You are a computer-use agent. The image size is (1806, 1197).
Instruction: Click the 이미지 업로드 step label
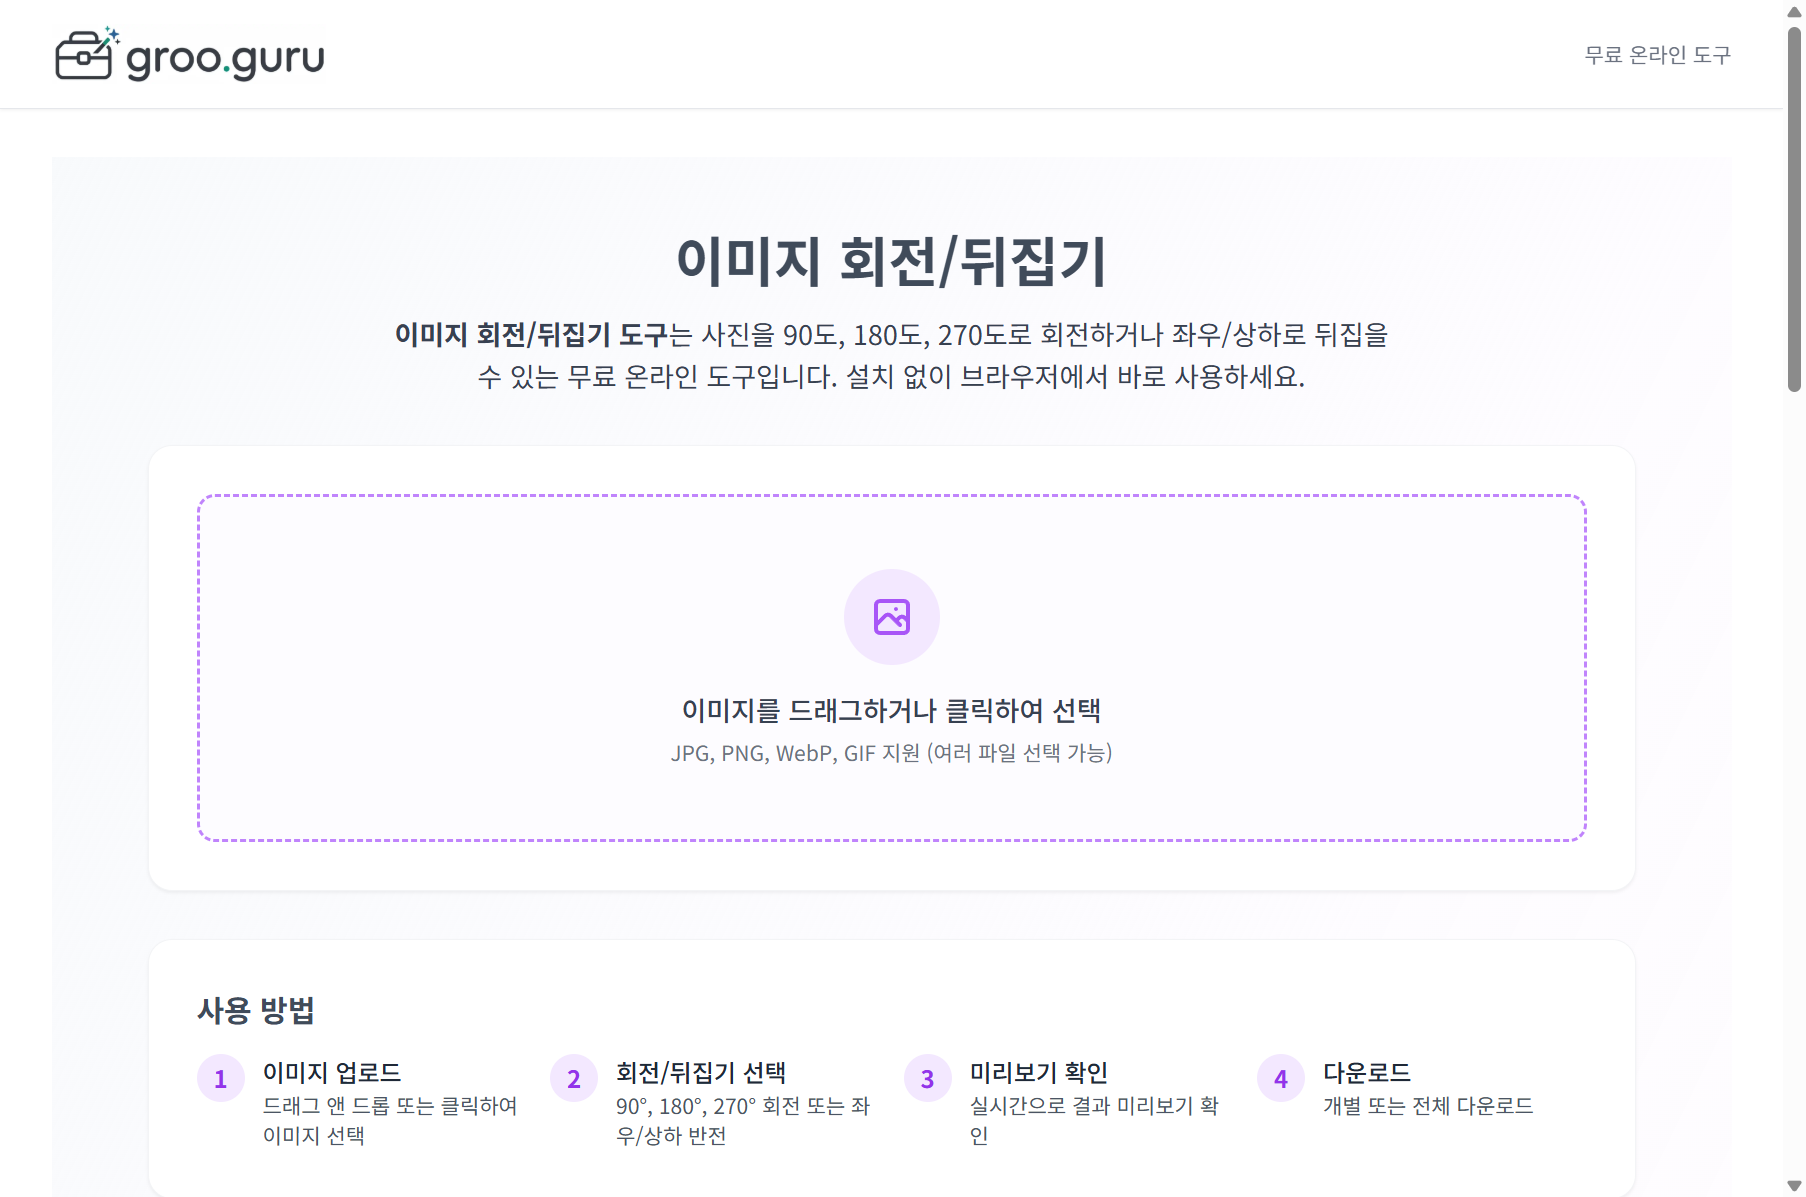(331, 1073)
